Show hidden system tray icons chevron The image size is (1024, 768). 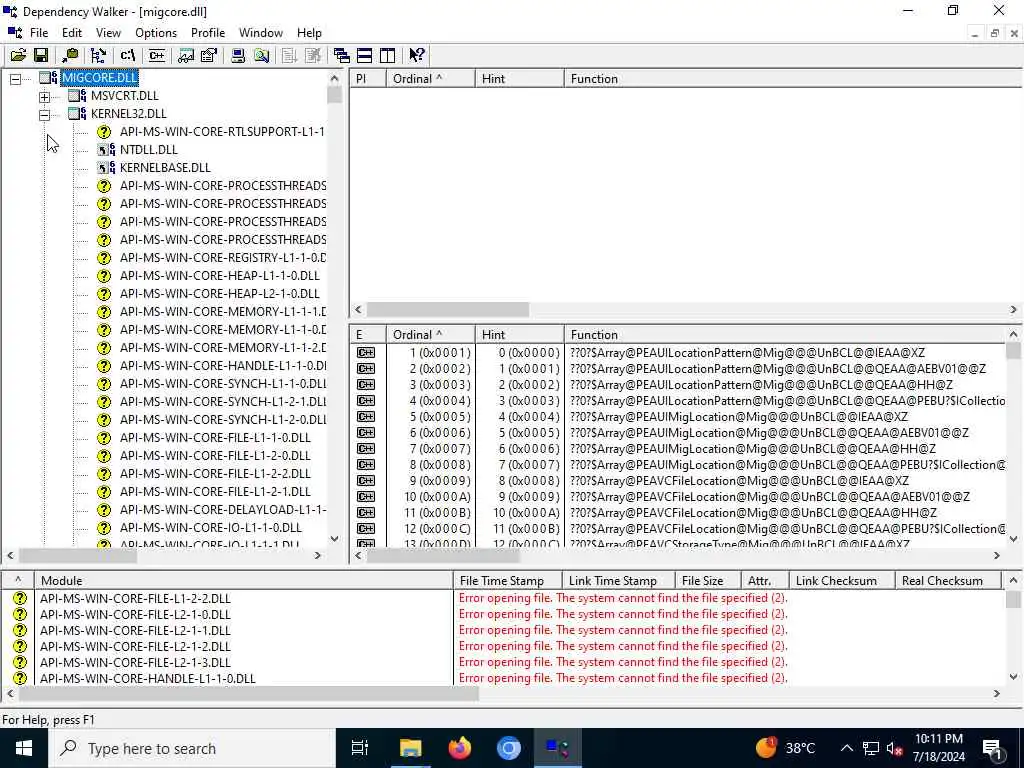tap(846, 748)
